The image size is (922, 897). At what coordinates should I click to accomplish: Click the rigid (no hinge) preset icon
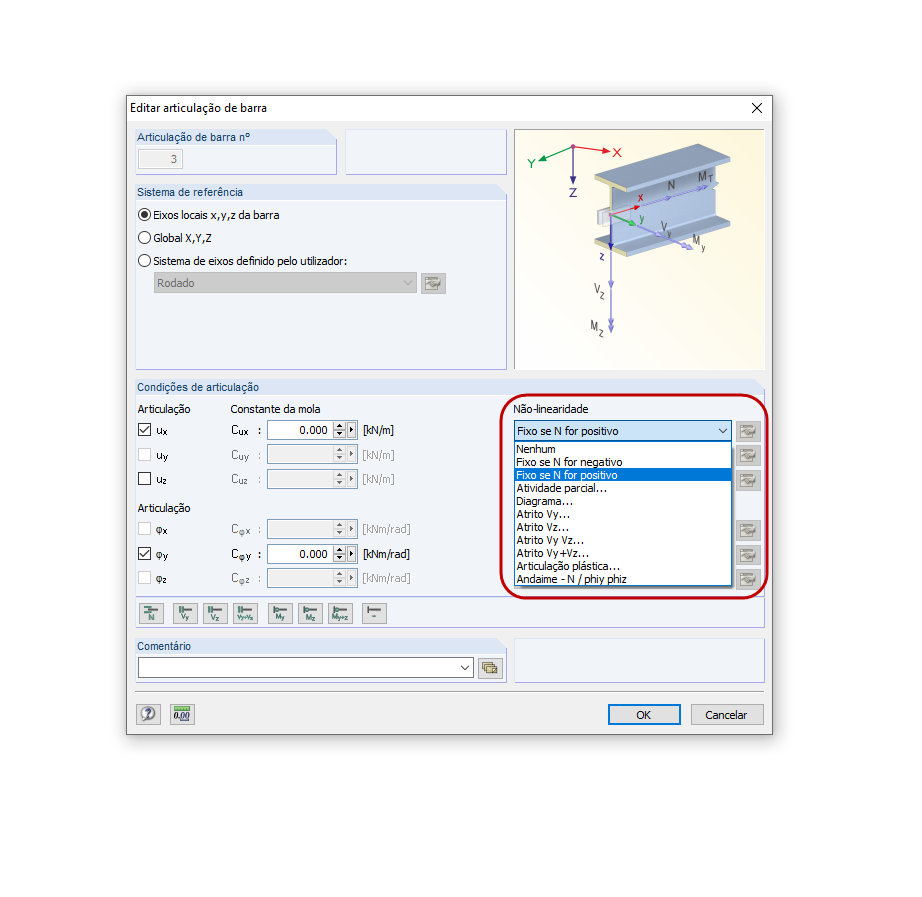[374, 613]
